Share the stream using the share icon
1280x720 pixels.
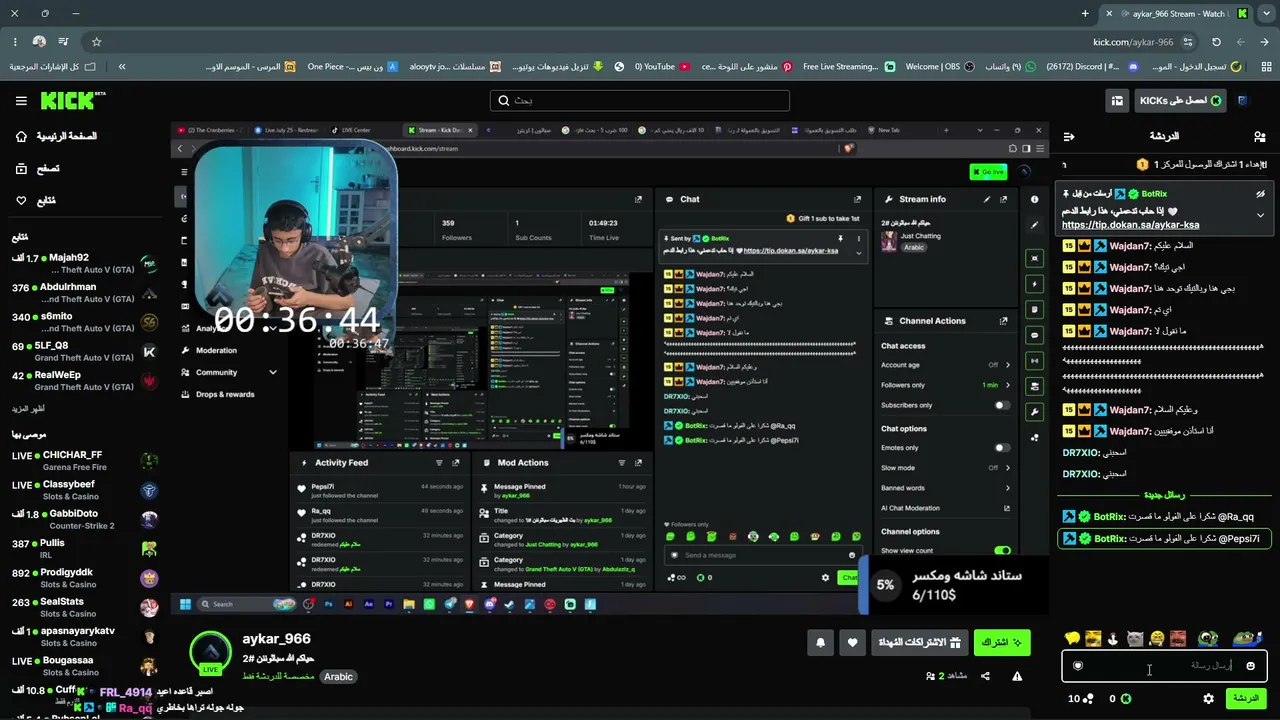pyautogui.click(x=985, y=676)
